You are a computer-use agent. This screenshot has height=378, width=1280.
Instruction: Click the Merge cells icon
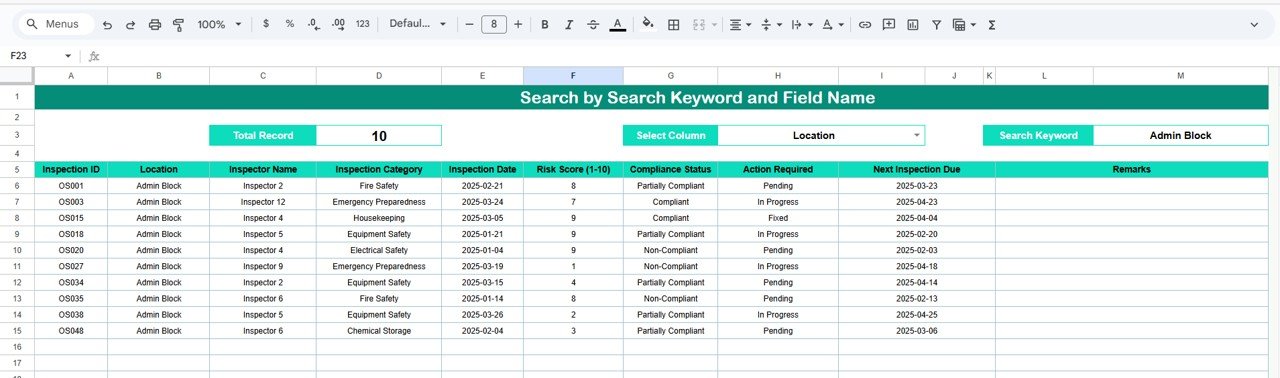698,24
